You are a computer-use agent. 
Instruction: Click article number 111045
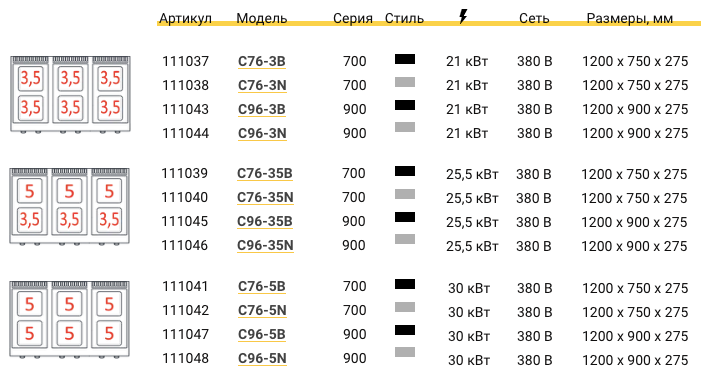click(x=185, y=221)
